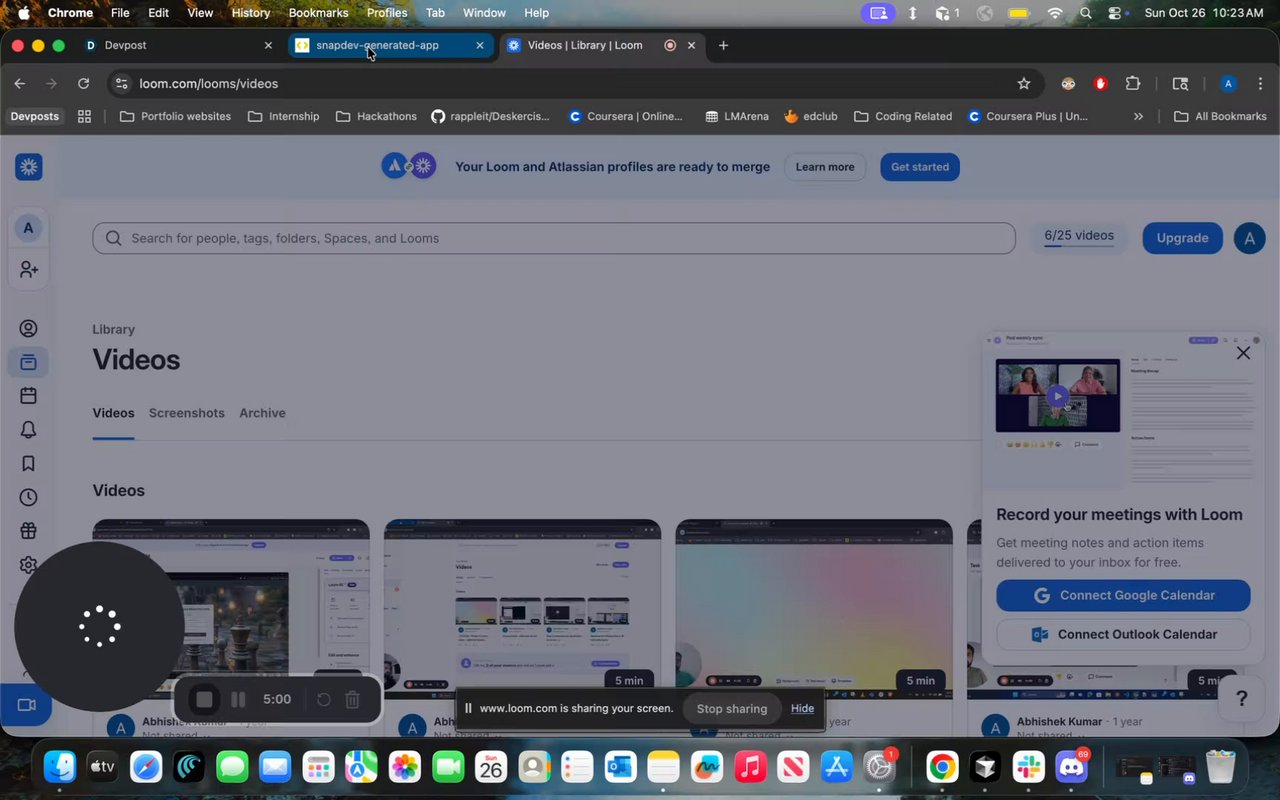
Task: Open the Chrome apps grid in bookmarks bar
Action: coord(84,116)
